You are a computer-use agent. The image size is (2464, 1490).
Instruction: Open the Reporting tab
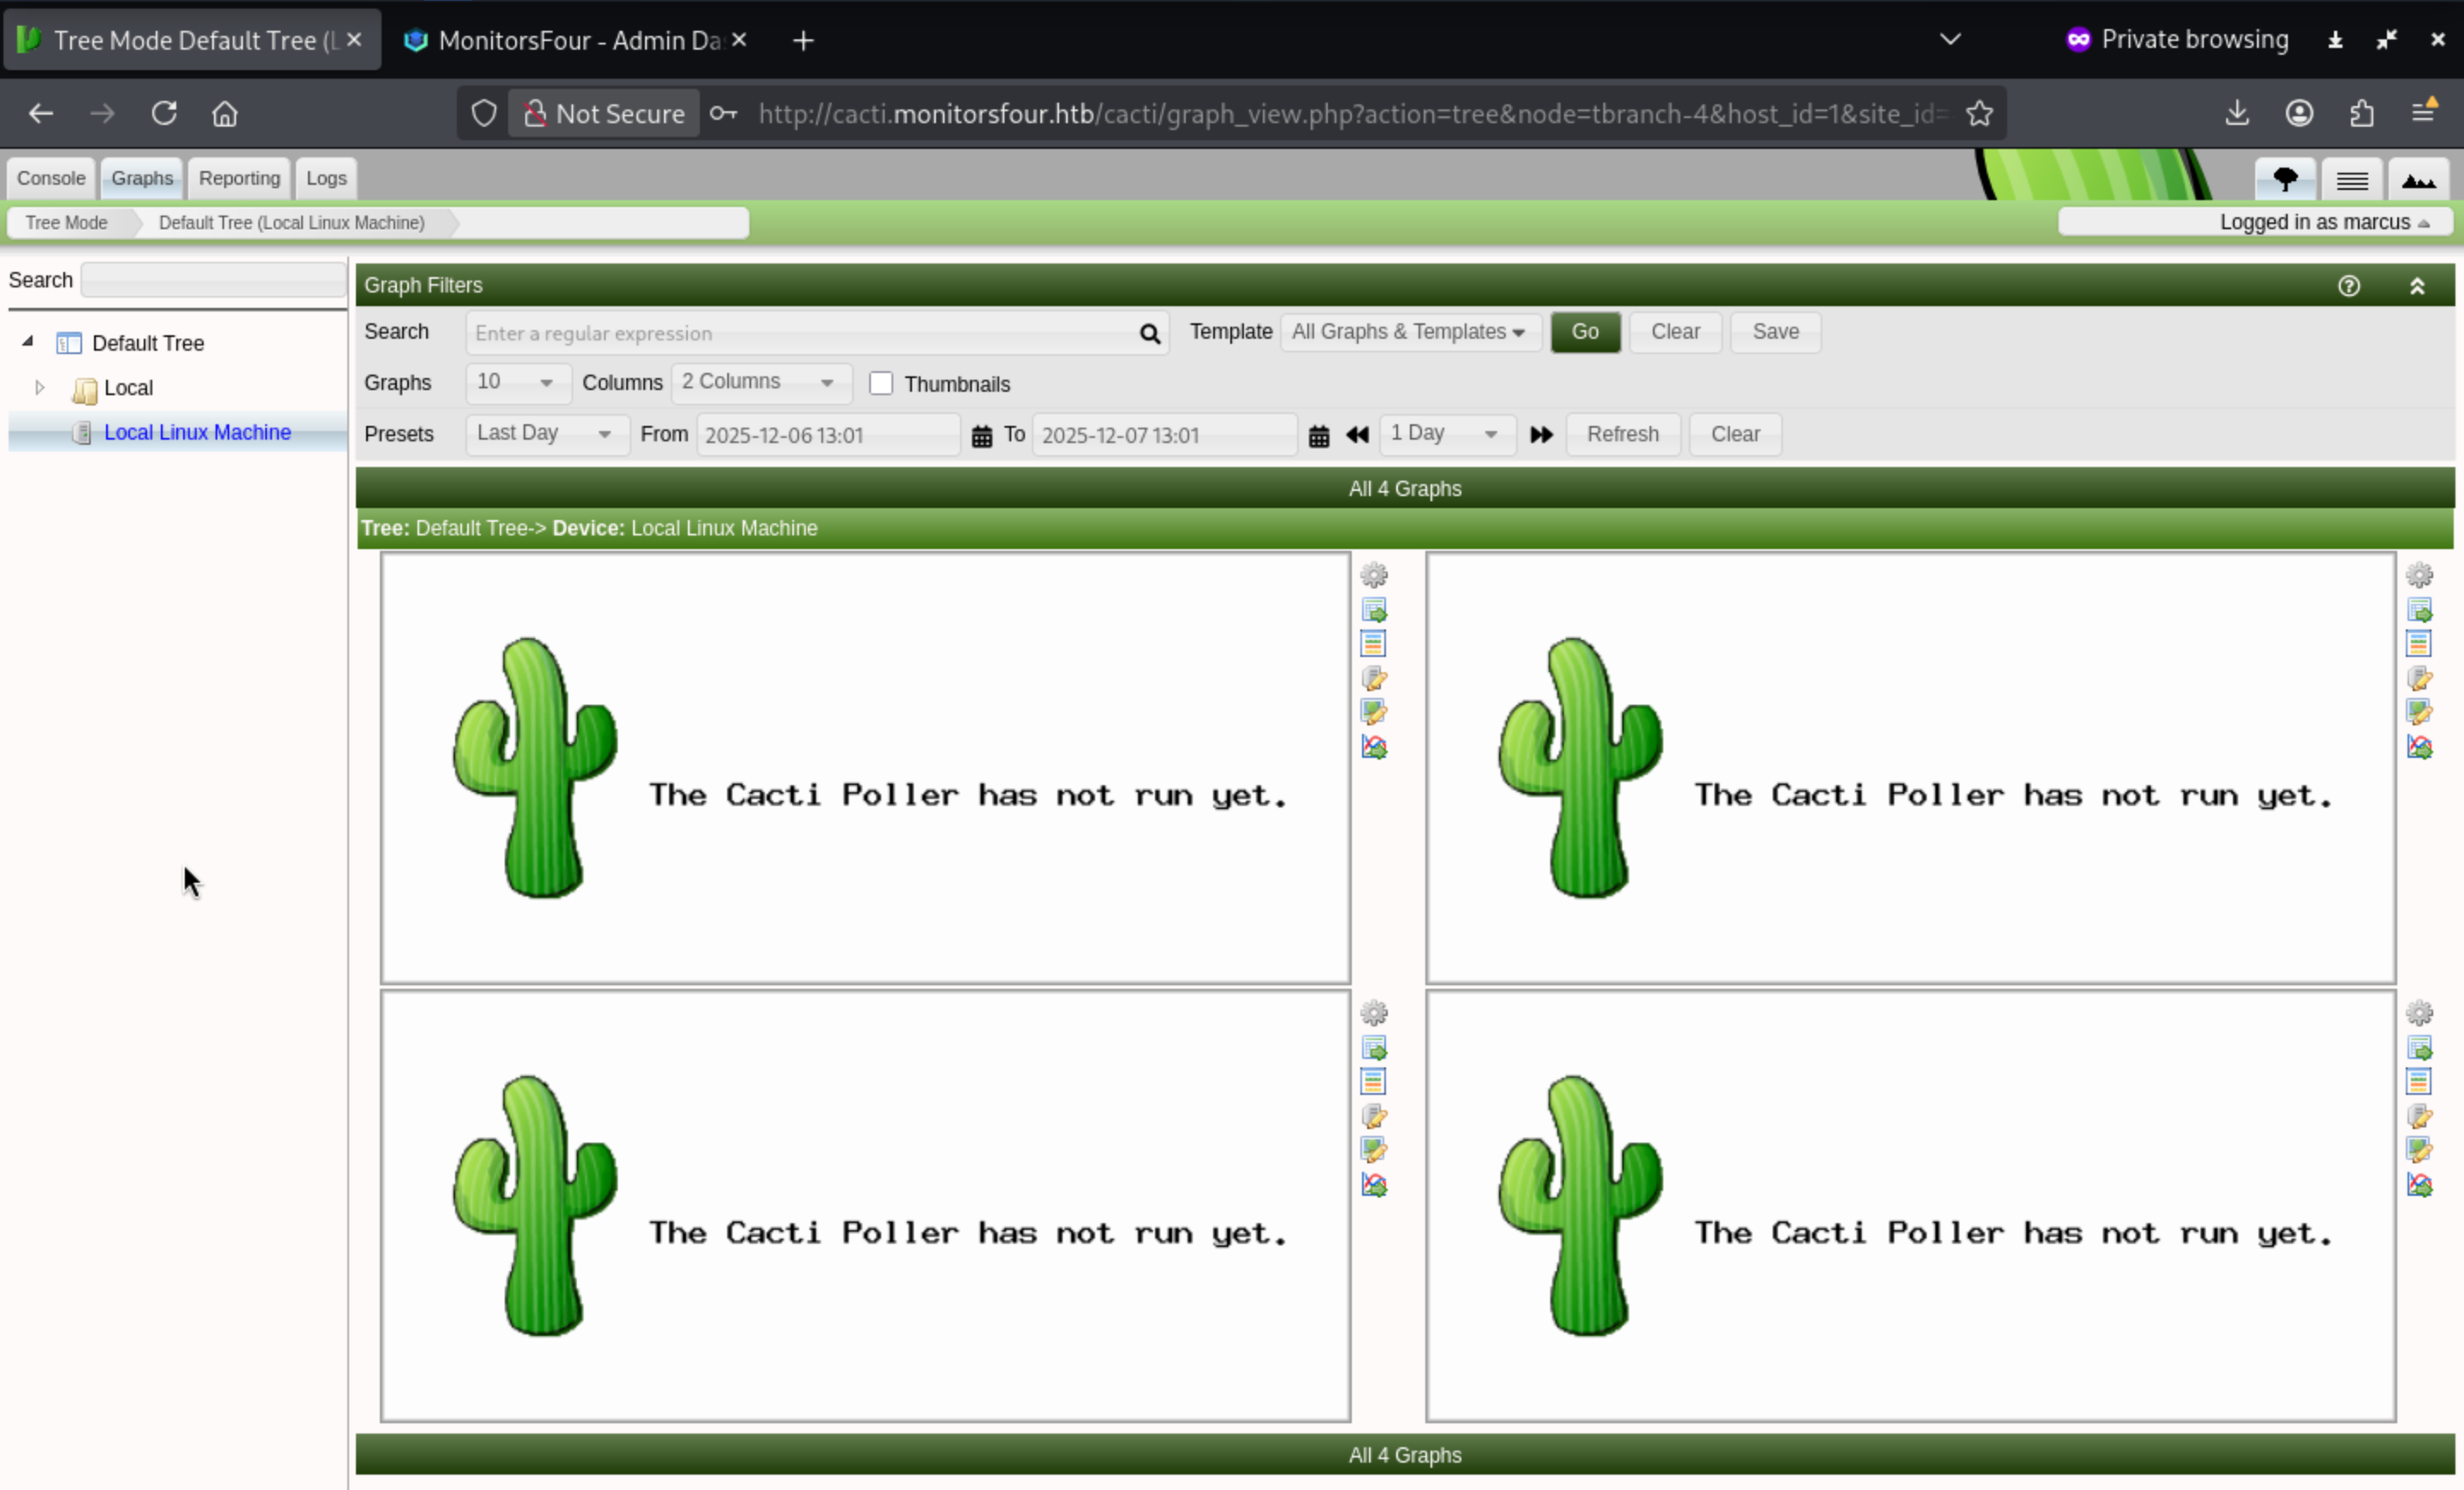(239, 178)
